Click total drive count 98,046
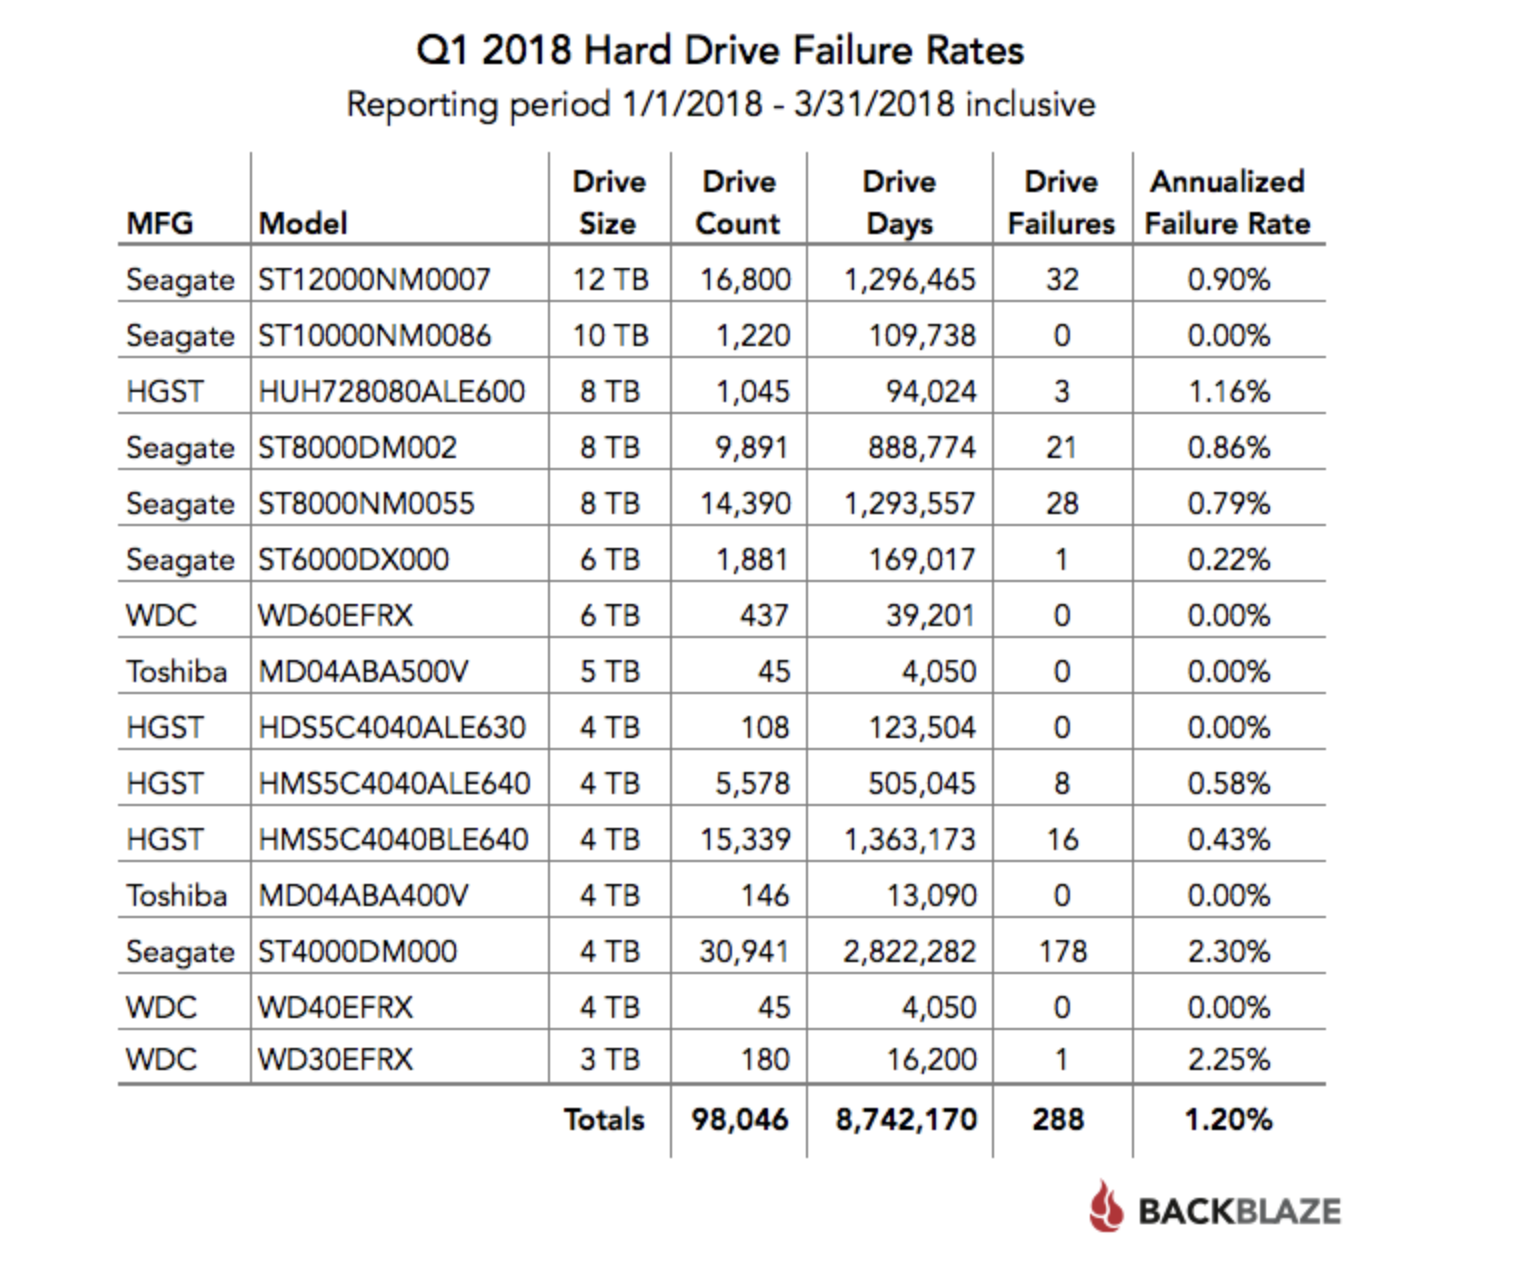 [740, 1119]
